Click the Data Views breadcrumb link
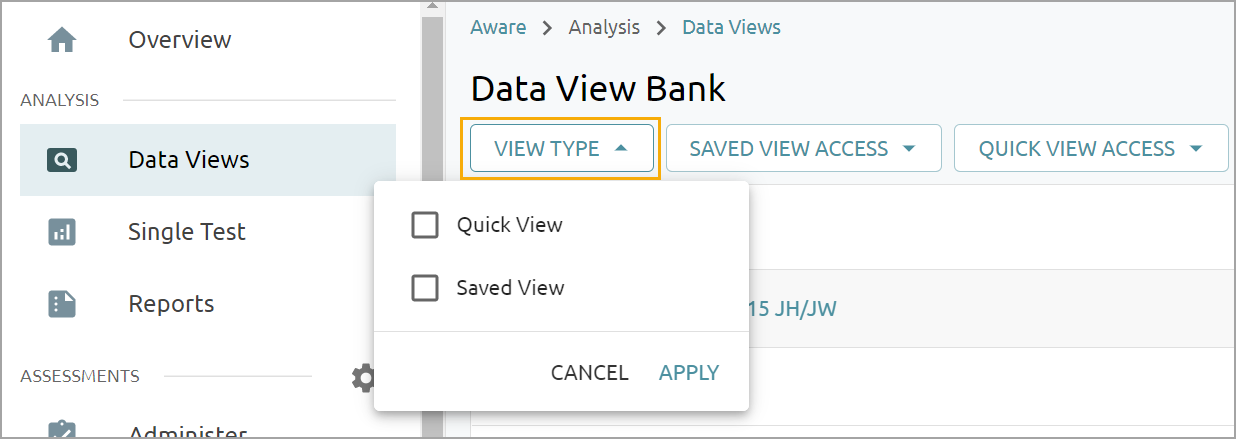 tap(731, 28)
